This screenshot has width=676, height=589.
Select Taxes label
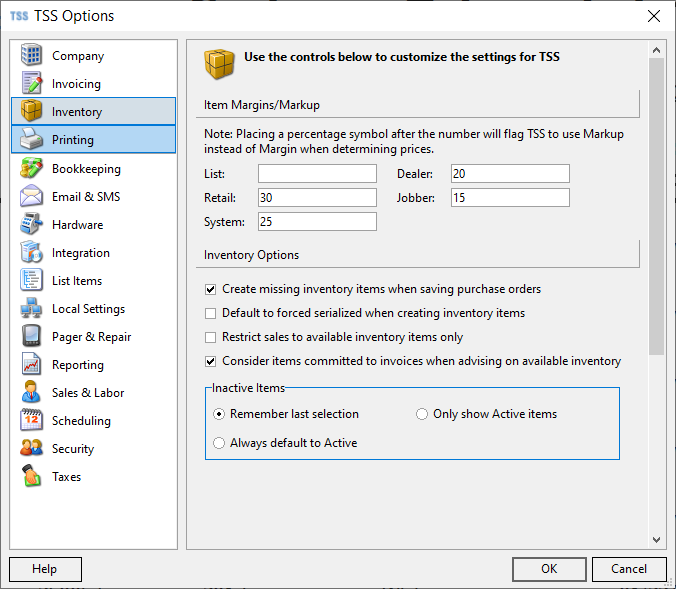pos(66,477)
